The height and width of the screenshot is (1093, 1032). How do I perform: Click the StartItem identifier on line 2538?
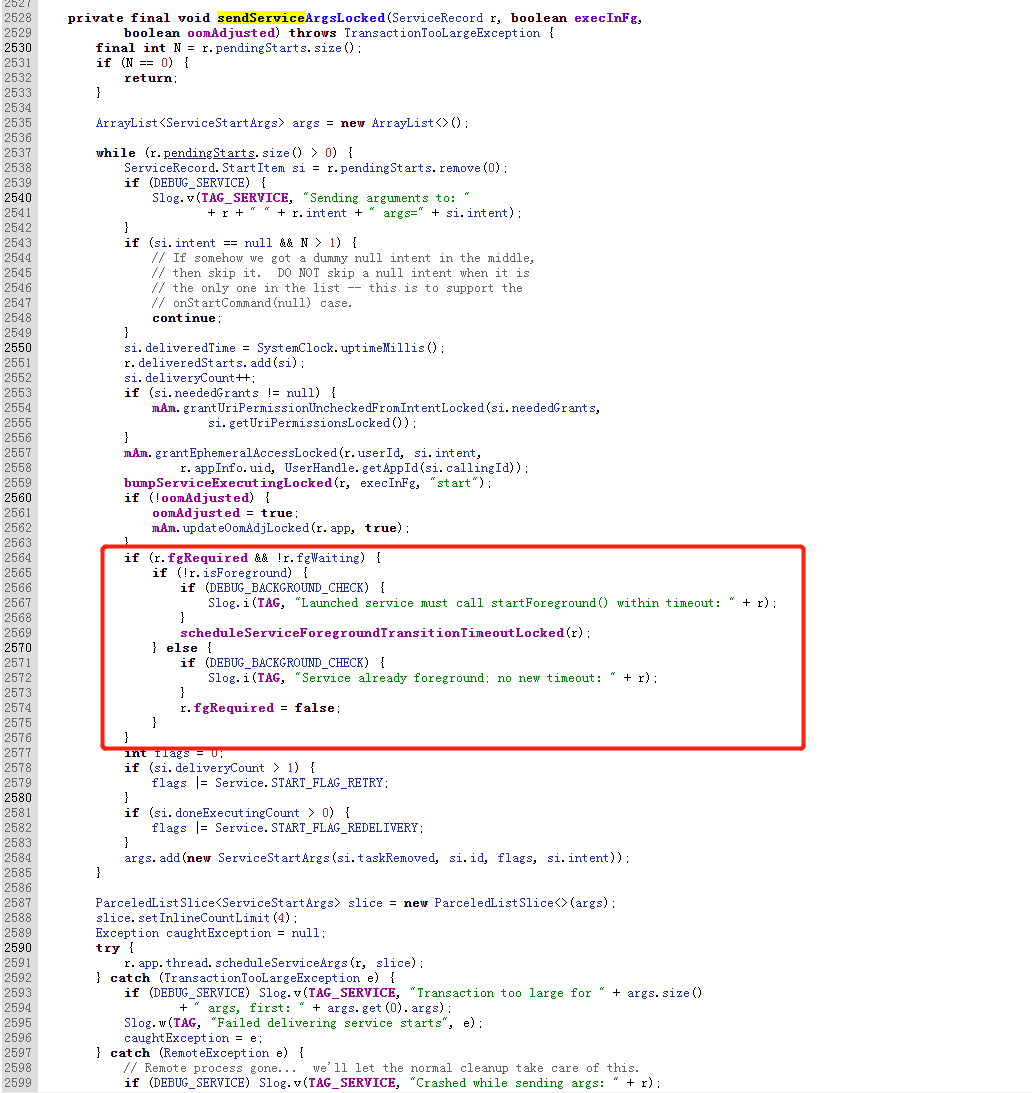pyautogui.click(x=253, y=168)
